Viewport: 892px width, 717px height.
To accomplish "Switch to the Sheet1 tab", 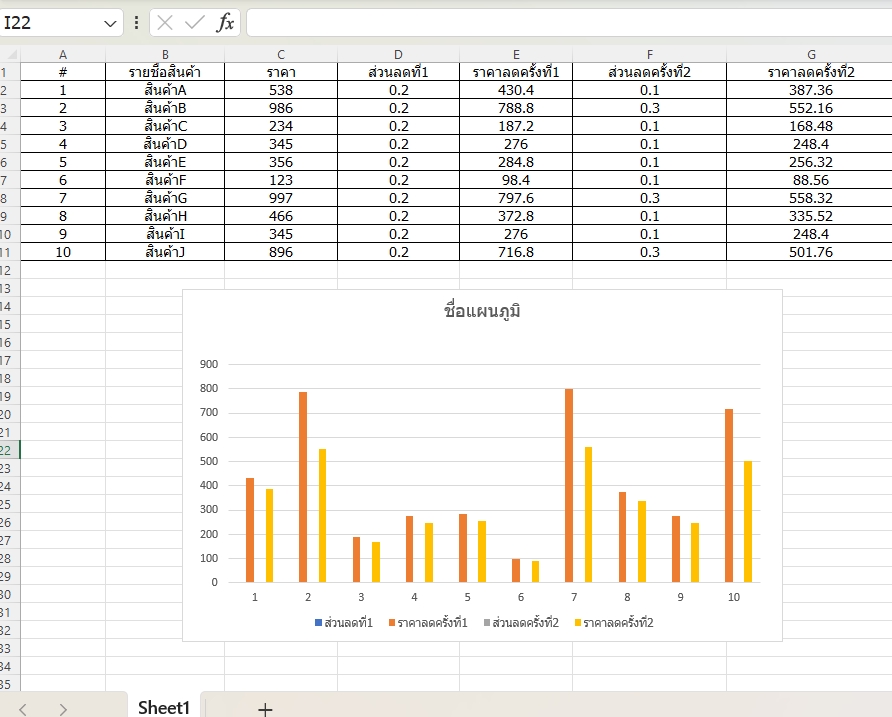I will (x=164, y=707).
